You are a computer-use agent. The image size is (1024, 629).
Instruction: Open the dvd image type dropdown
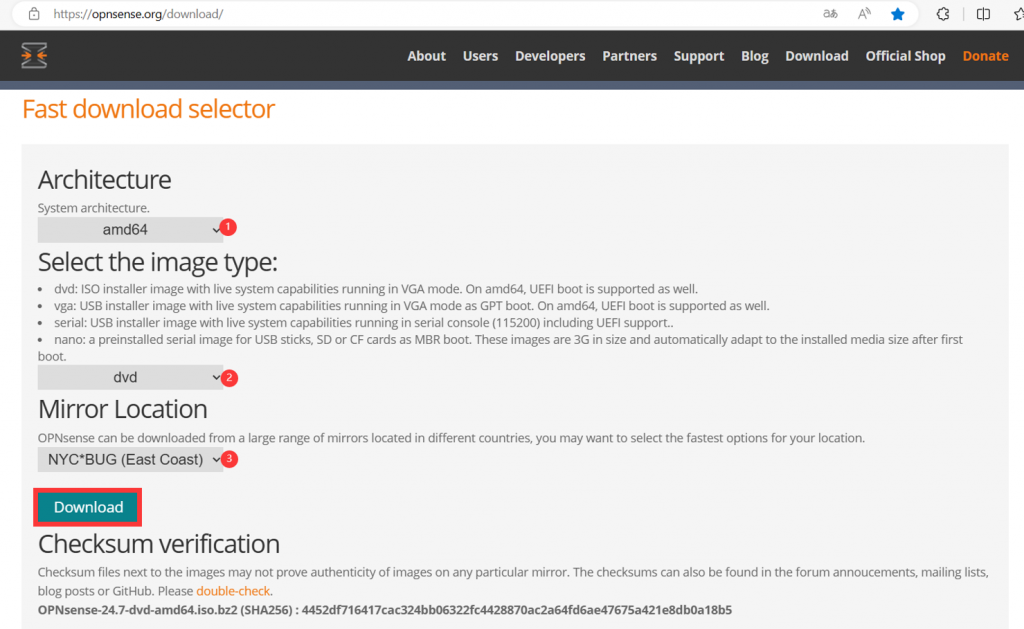[130, 378]
